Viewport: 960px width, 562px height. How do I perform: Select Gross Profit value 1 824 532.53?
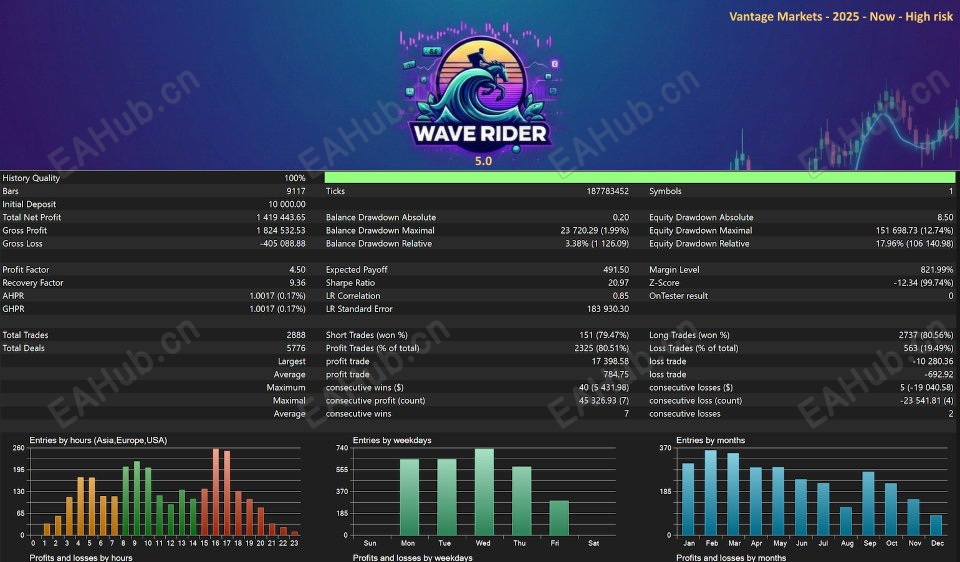coord(280,230)
